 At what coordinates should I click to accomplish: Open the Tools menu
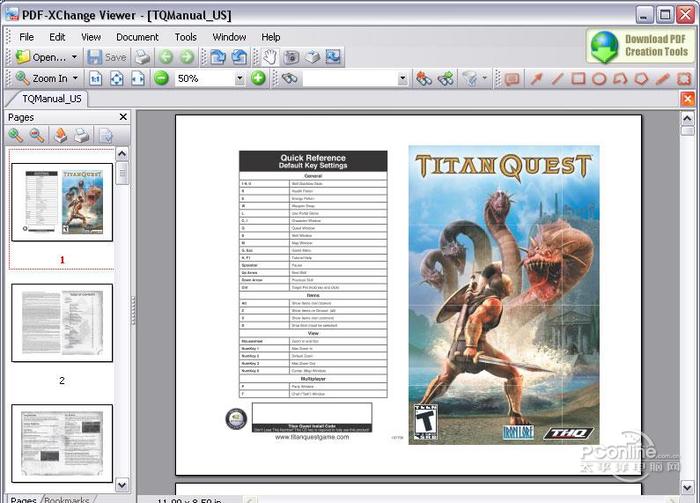click(186, 37)
